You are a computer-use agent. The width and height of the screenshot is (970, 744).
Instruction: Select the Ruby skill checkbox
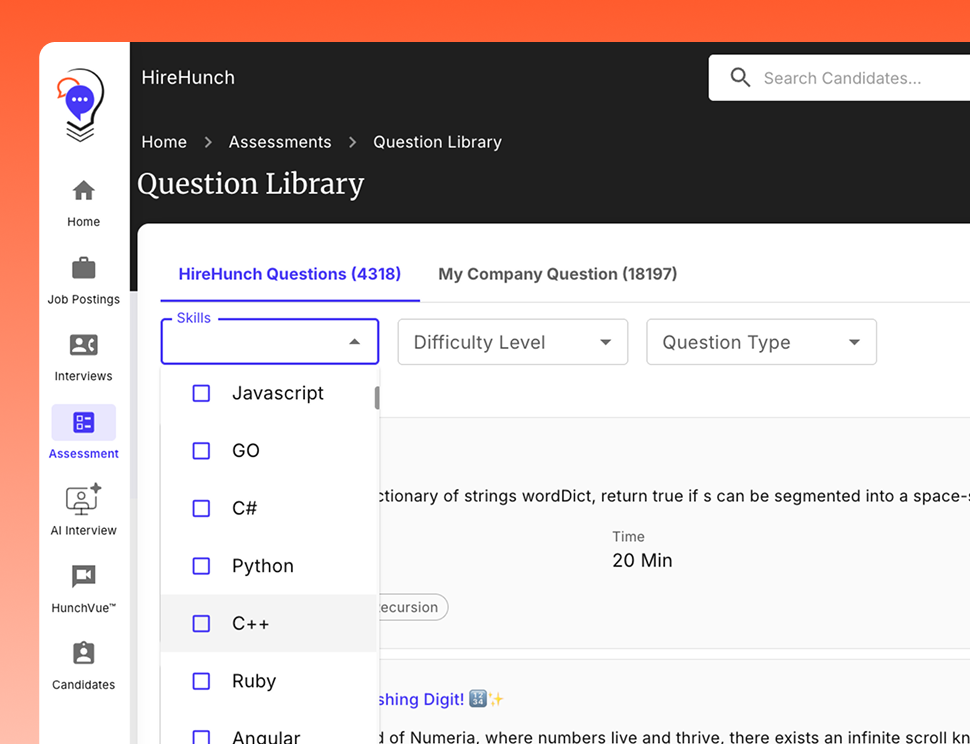point(201,681)
